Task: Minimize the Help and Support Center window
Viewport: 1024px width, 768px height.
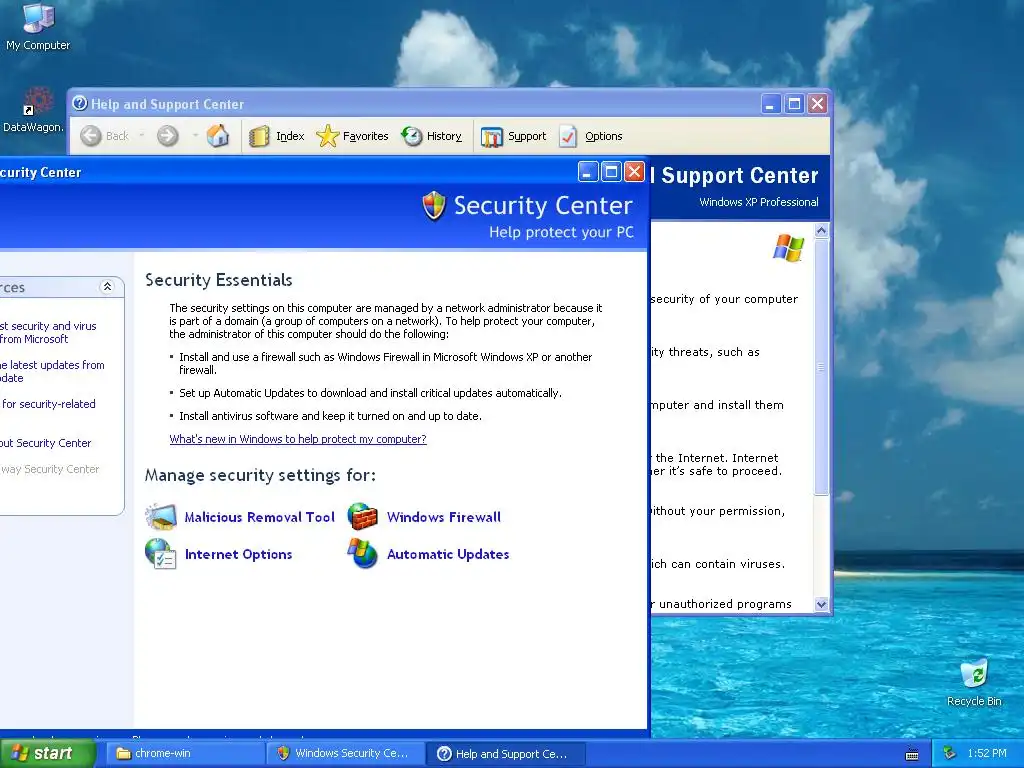Action: [771, 104]
